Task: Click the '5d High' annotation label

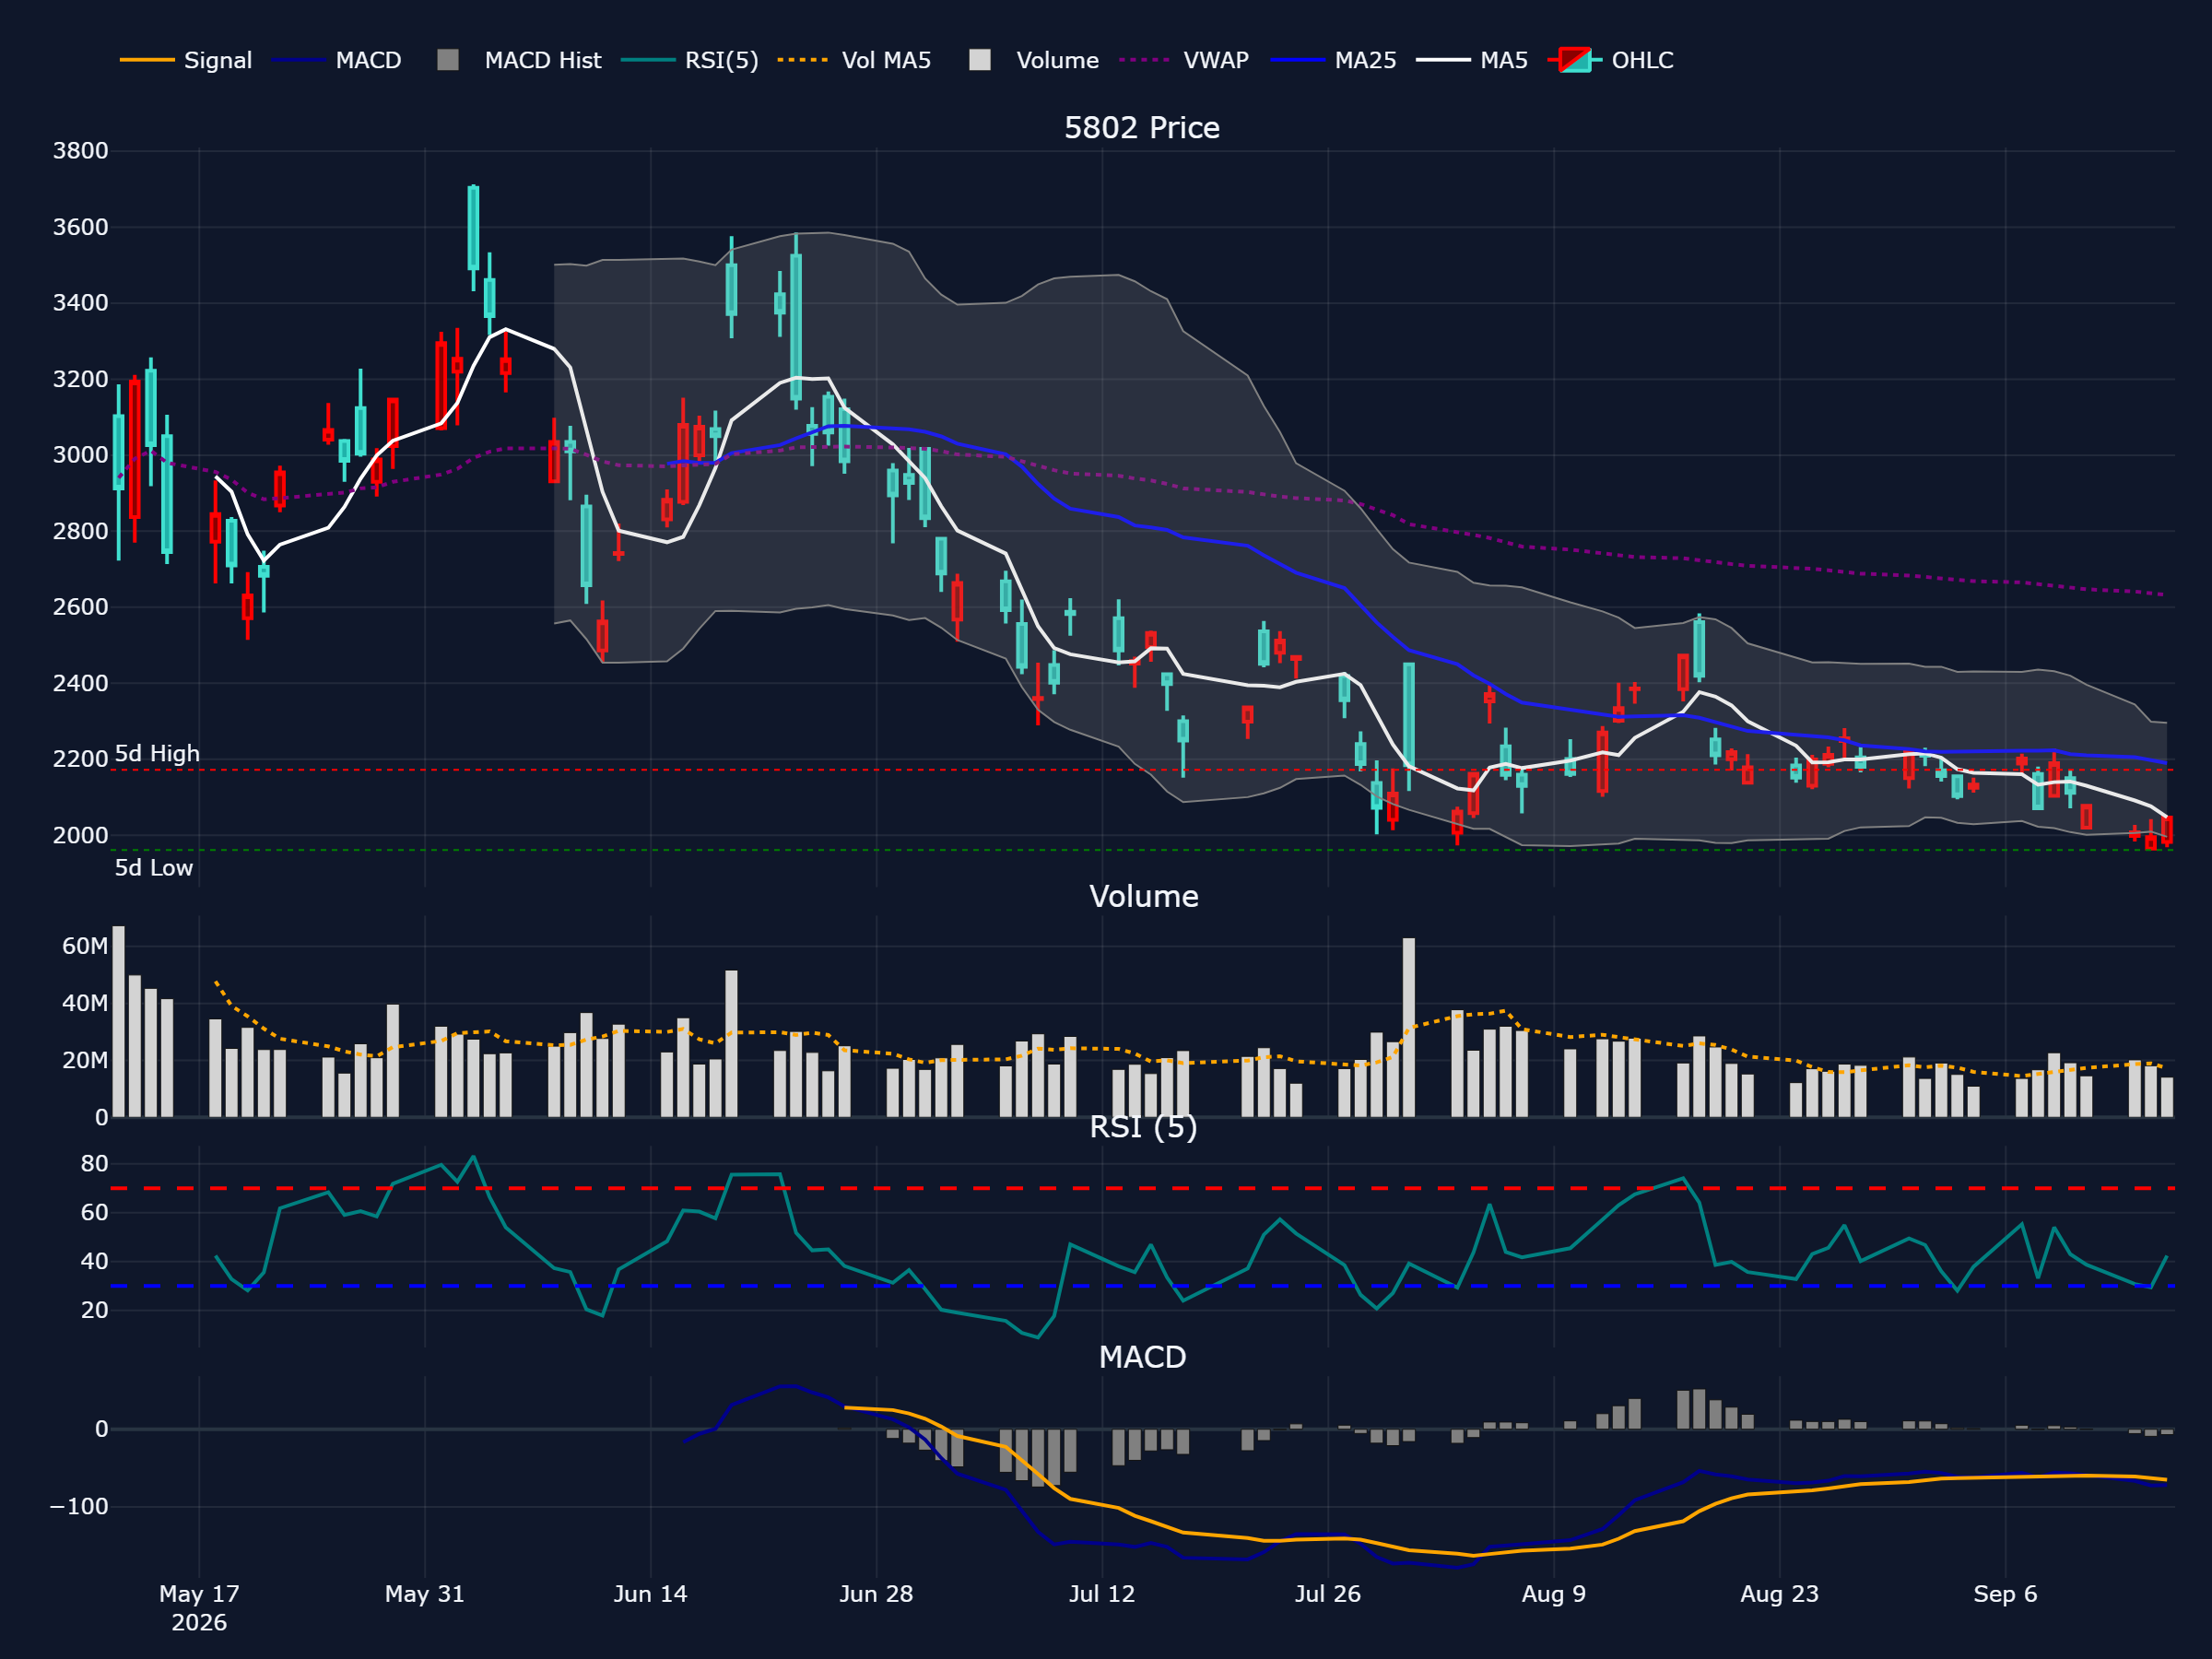Action: [157, 754]
